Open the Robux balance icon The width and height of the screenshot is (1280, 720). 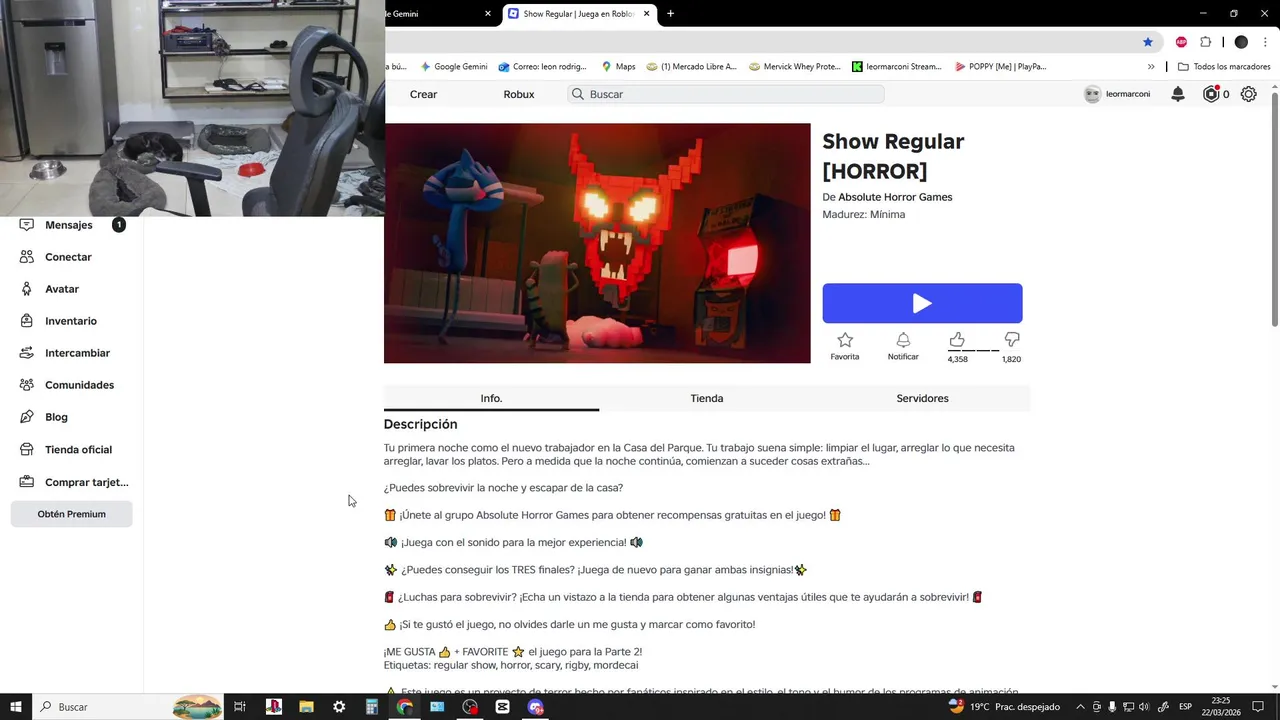click(1211, 94)
